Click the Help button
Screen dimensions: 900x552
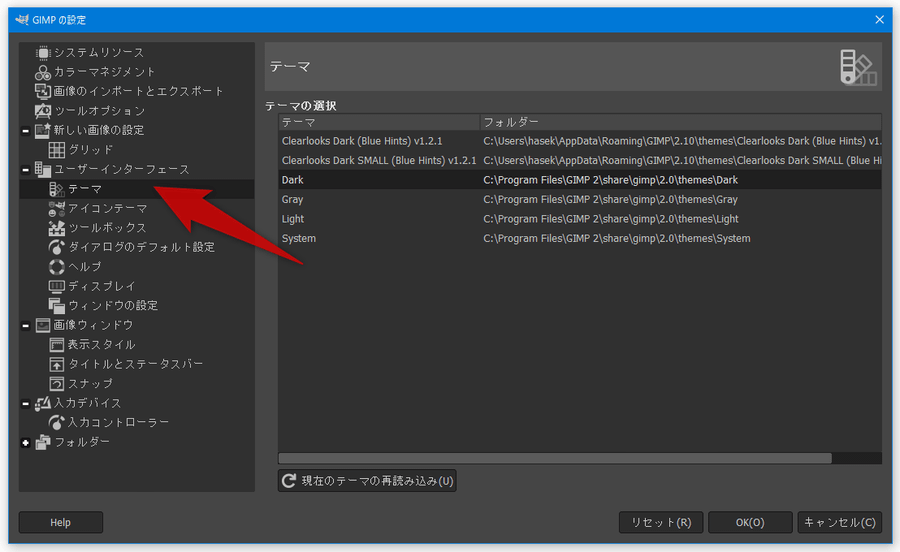click(61, 522)
